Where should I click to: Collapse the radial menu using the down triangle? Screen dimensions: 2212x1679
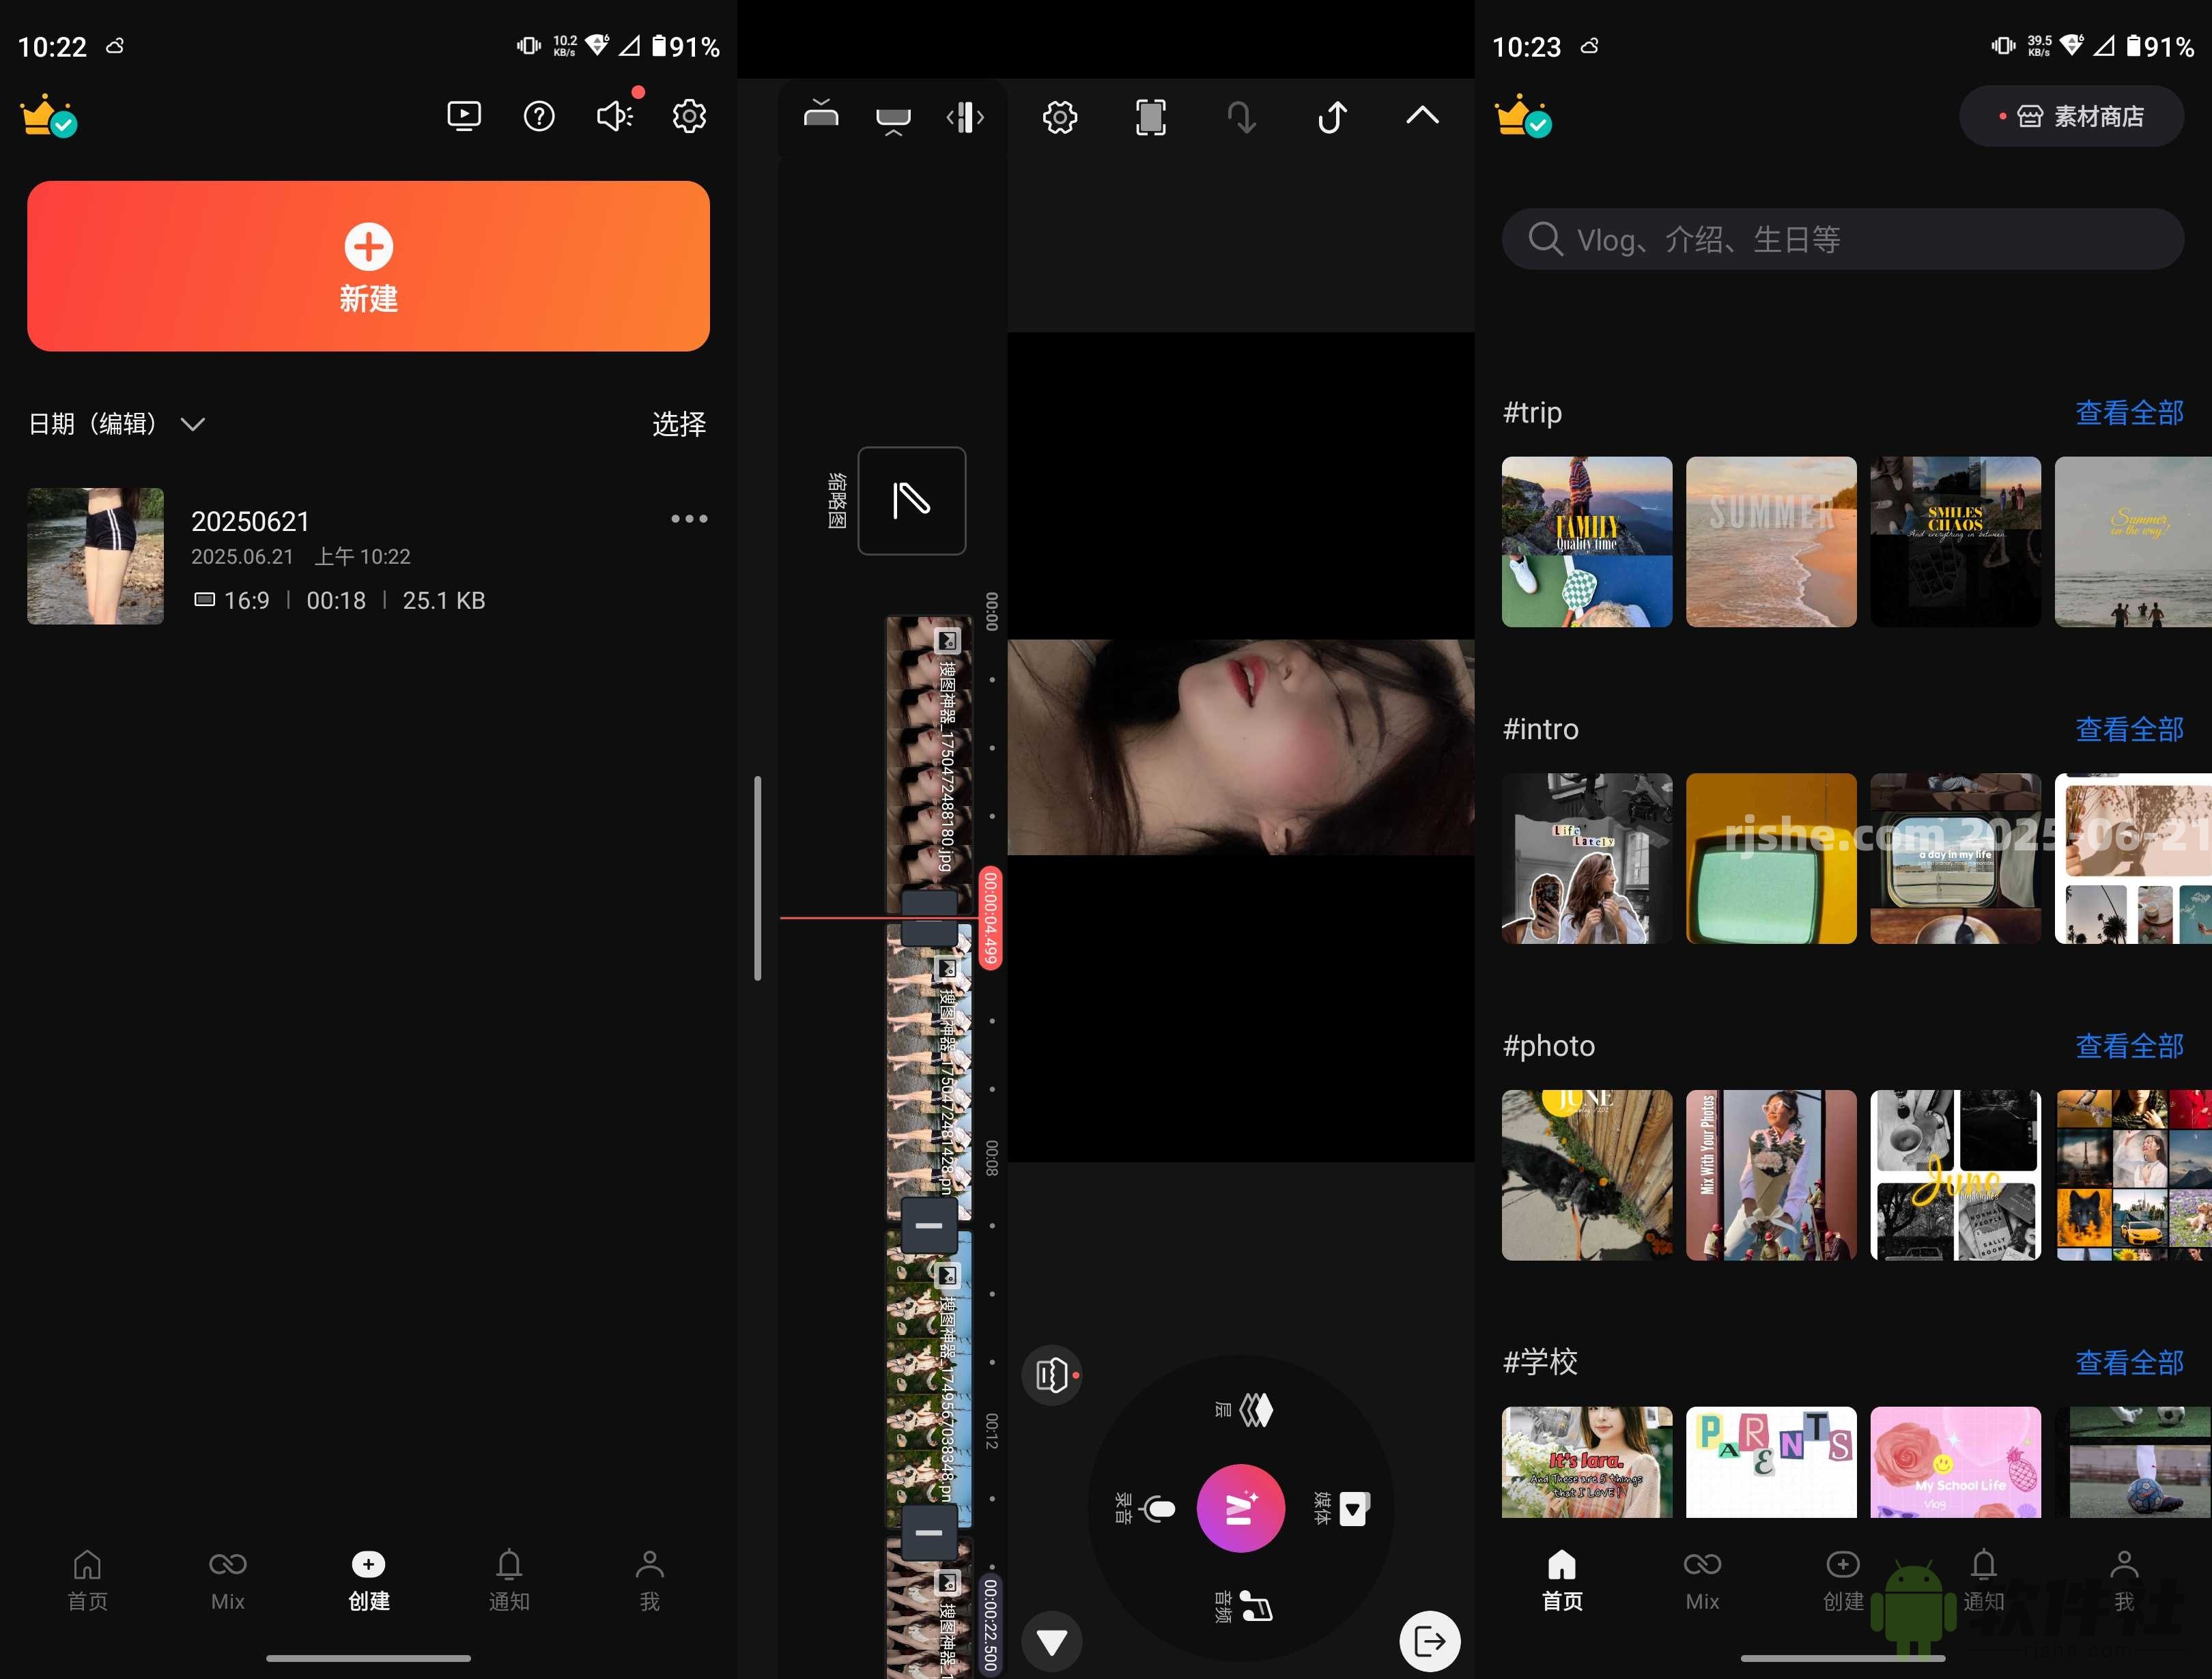[1051, 1641]
